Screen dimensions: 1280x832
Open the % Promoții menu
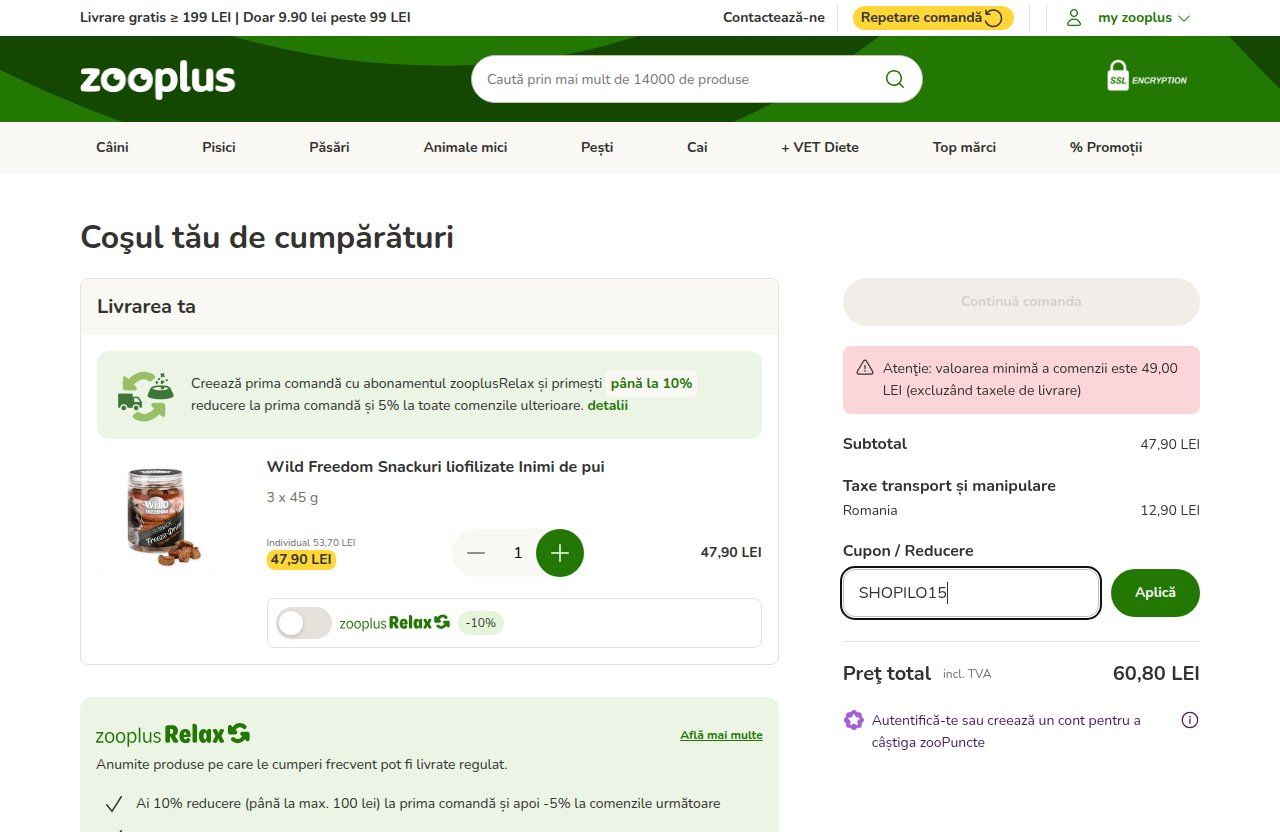click(1106, 147)
